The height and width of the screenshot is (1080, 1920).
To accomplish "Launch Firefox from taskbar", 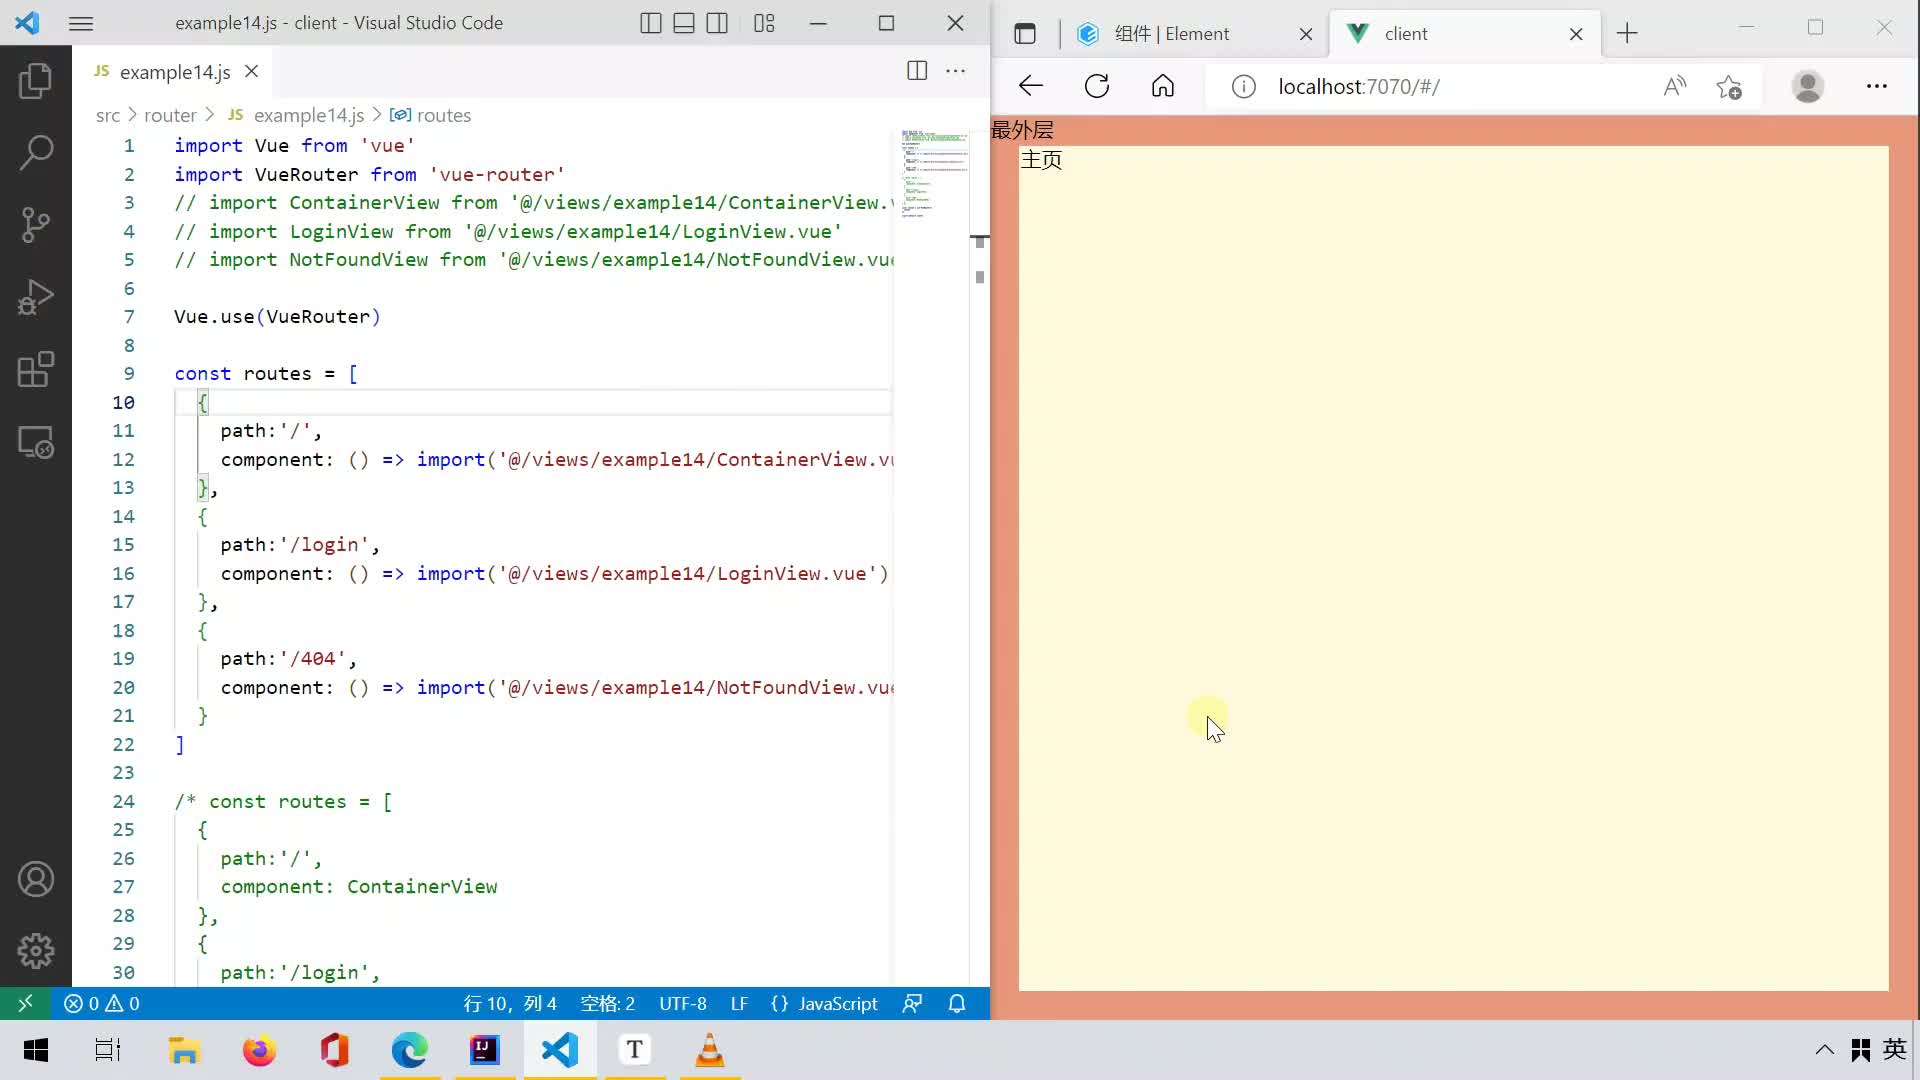I will [x=259, y=1050].
